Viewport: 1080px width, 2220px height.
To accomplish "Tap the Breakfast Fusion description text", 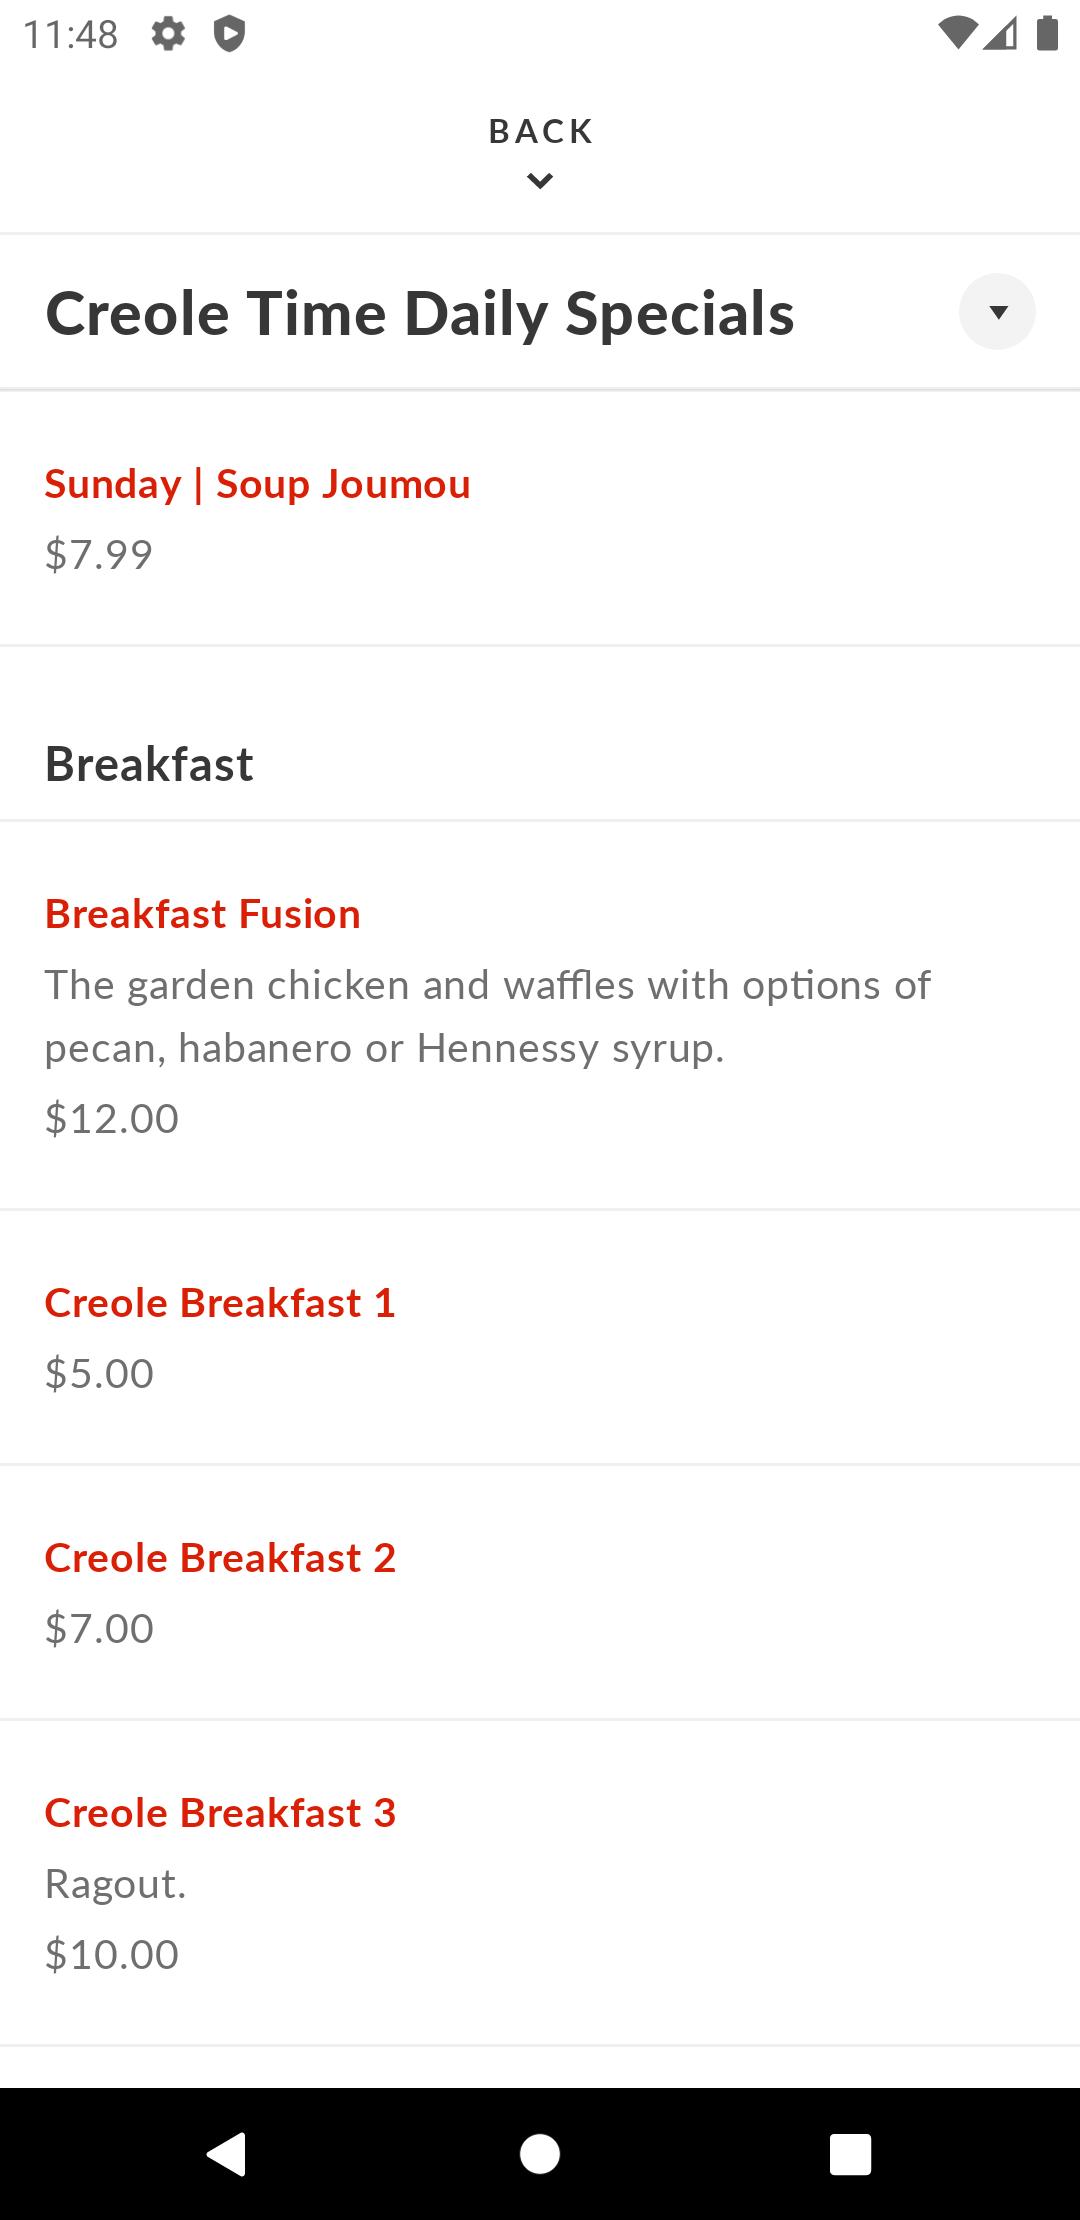I will tap(488, 1016).
